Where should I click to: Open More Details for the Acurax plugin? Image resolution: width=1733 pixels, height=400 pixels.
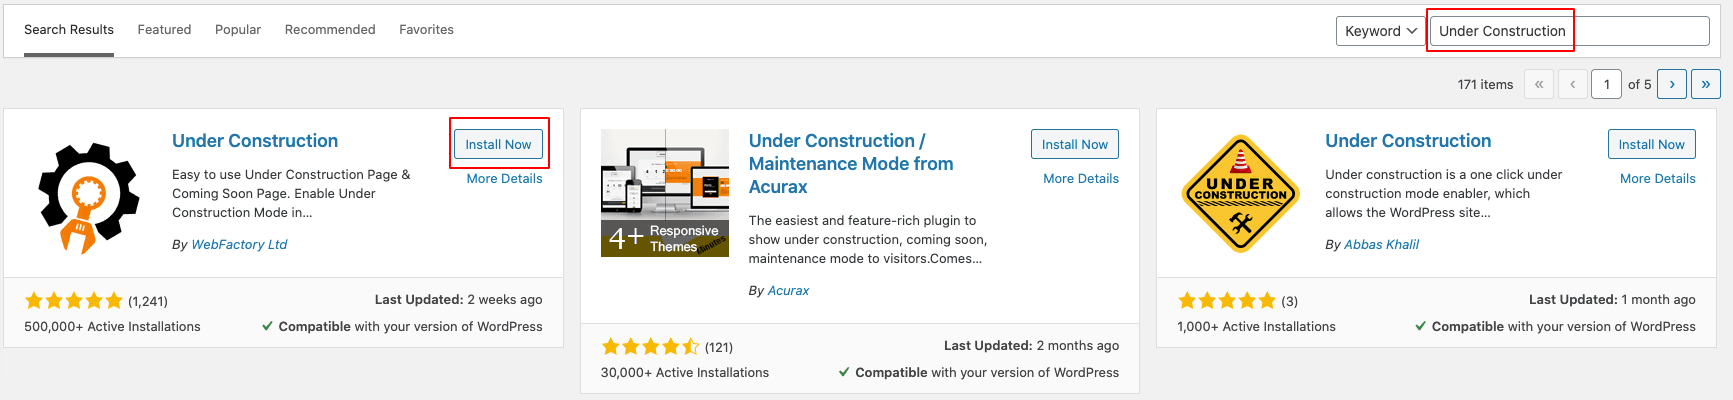click(x=1080, y=179)
